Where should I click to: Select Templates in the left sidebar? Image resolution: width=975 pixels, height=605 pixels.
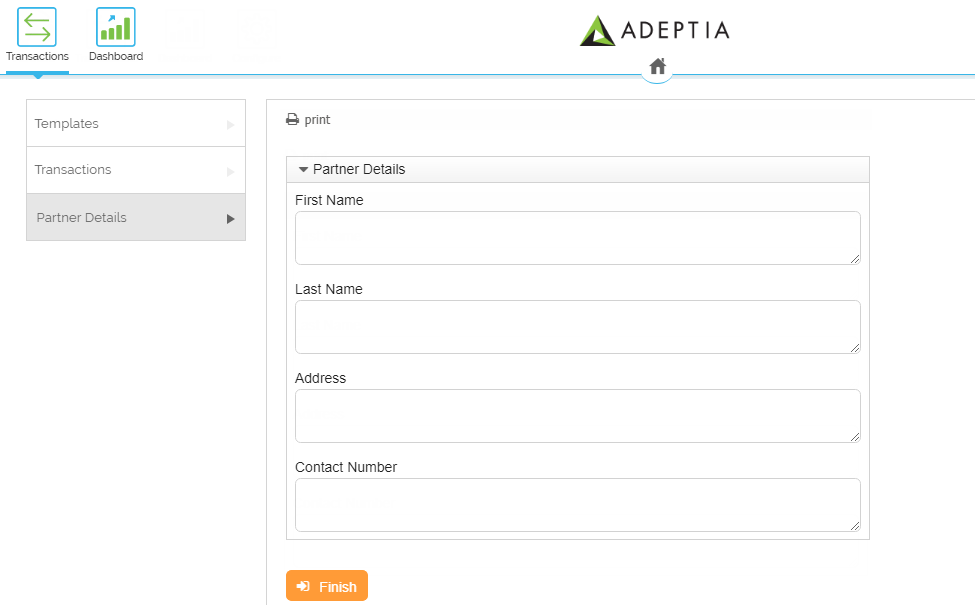pos(67,124)
